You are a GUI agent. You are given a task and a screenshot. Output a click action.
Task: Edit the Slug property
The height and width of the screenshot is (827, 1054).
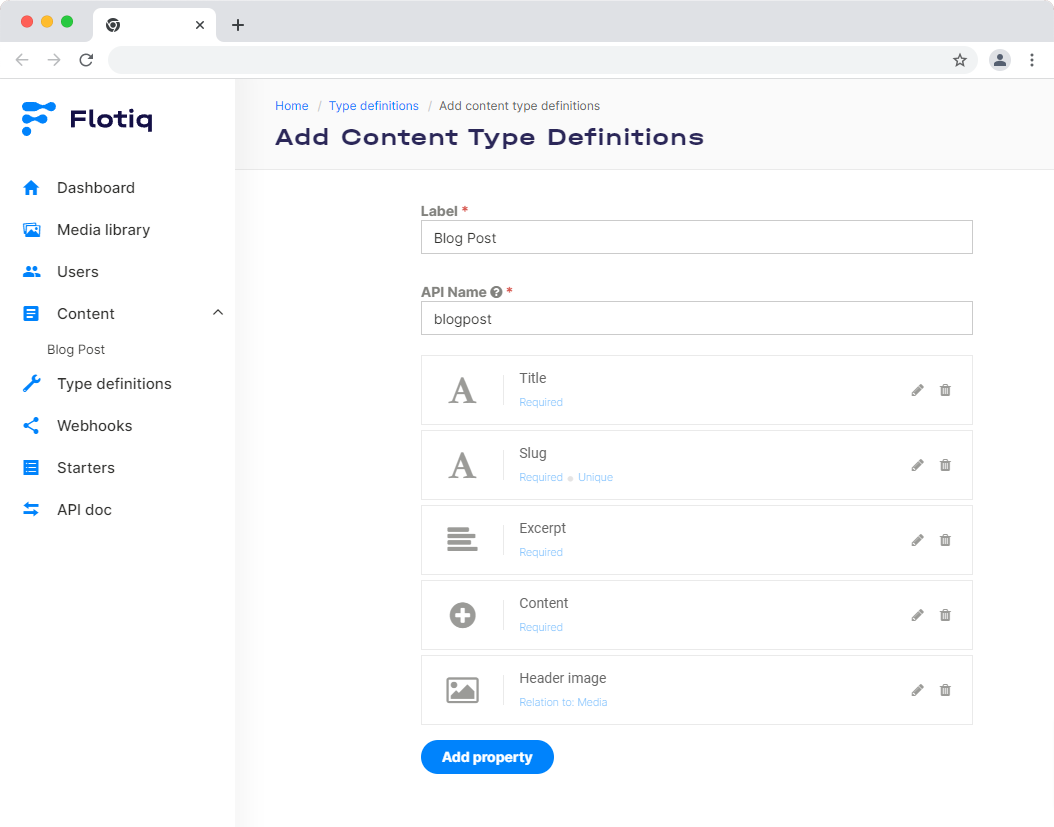(918, 465)
